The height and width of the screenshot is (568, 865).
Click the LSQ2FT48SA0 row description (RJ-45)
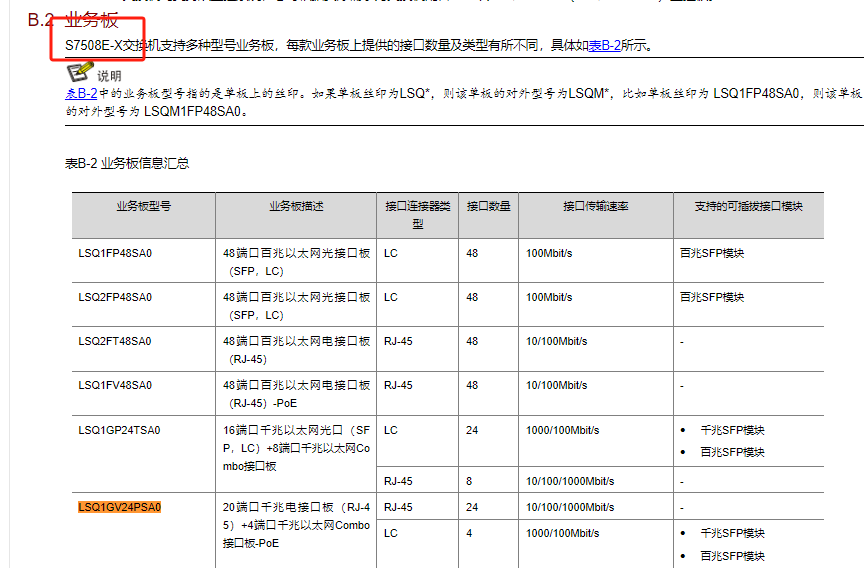tap(296, 350)
